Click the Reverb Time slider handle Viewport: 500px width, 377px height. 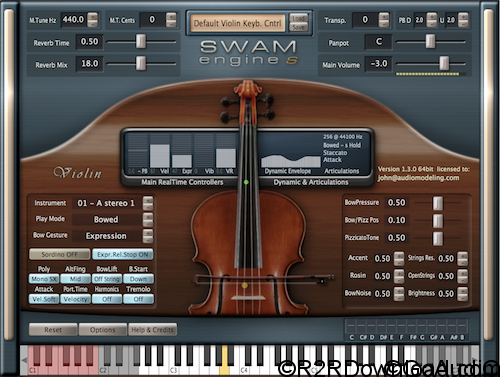click(x=141, y=42)
